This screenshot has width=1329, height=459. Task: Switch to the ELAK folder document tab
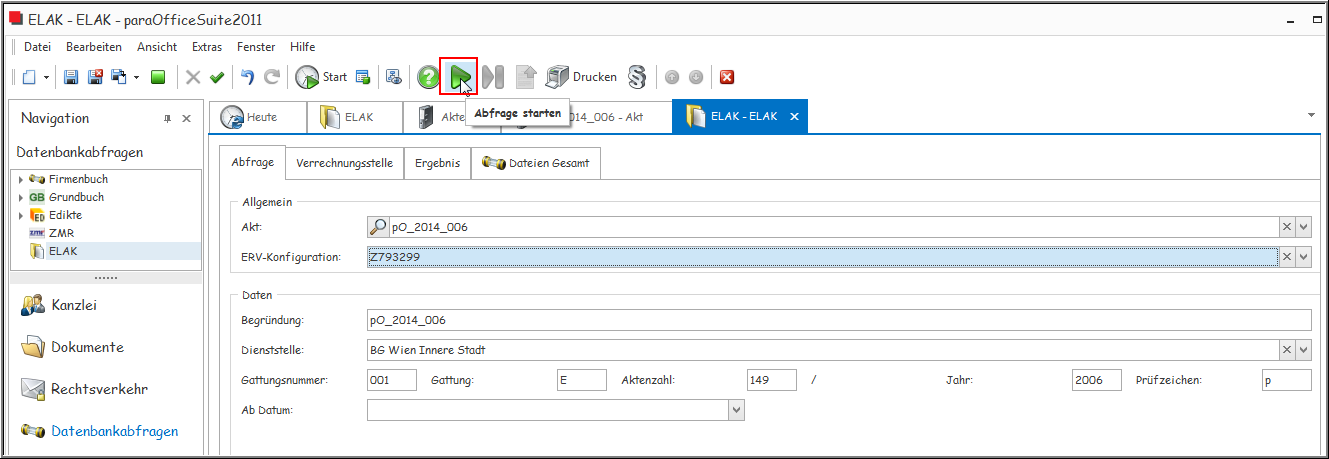355,117
